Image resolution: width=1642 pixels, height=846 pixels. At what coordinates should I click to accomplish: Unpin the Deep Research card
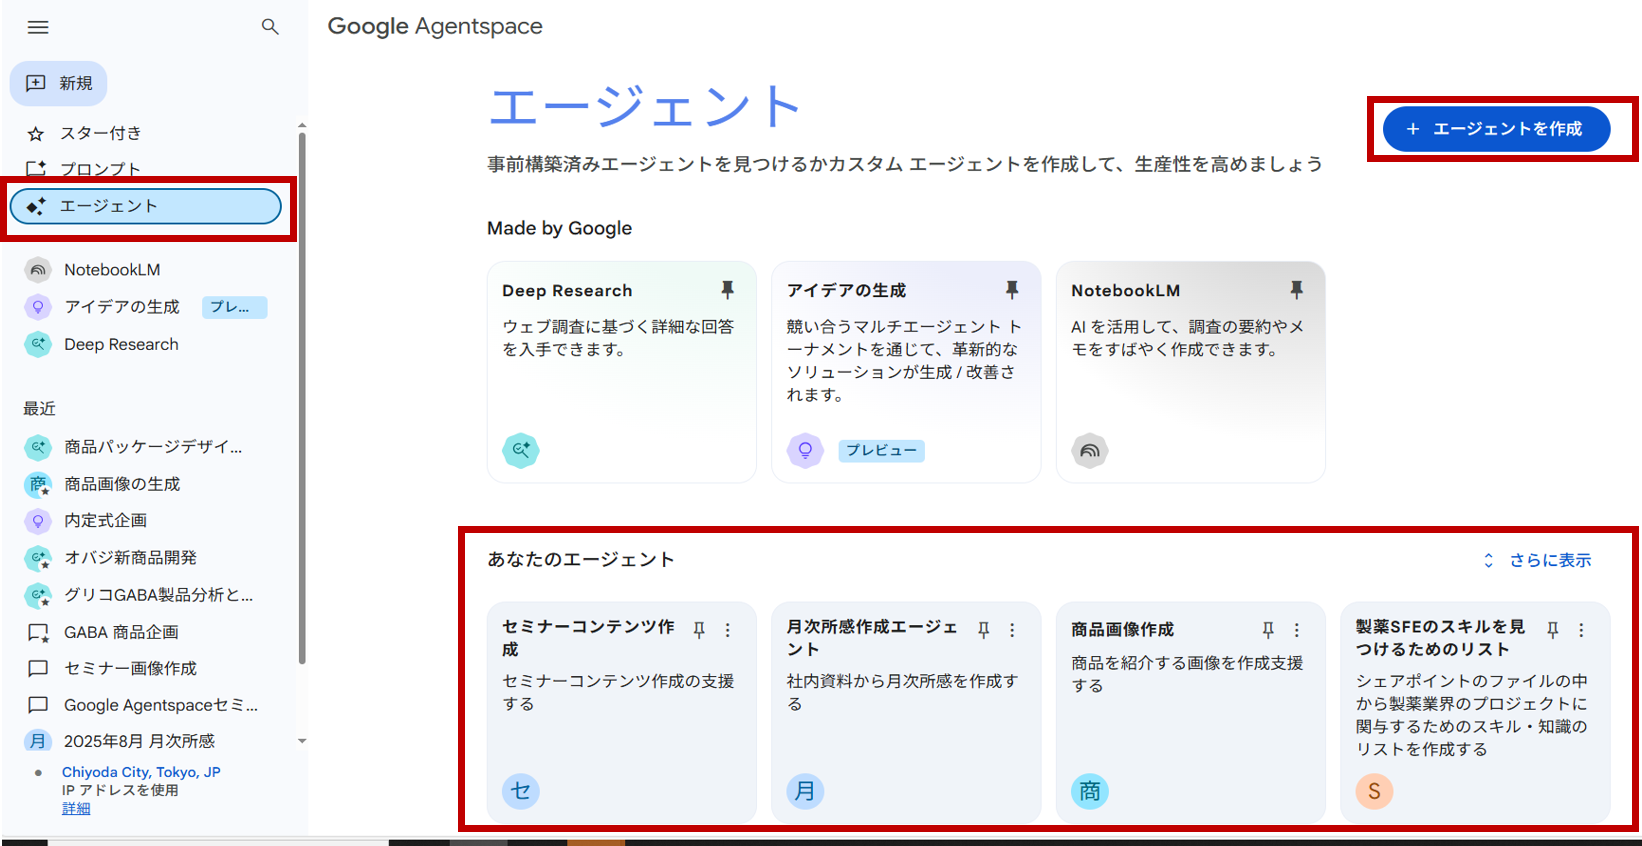[x=728, y=290]
